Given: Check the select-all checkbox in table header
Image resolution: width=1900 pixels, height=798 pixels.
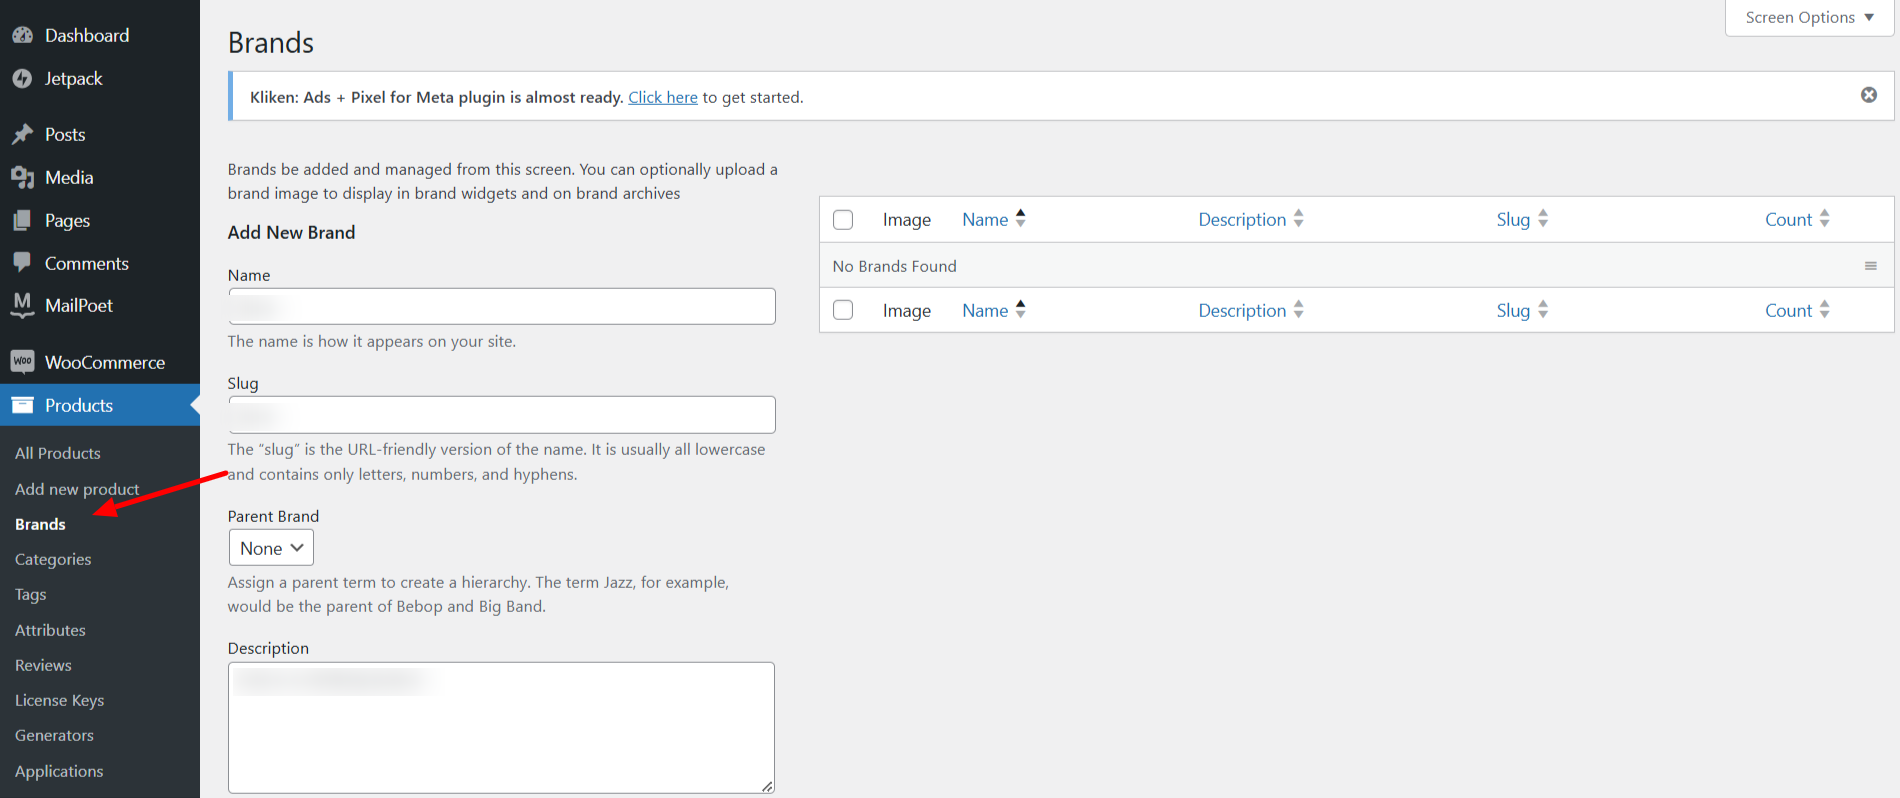Looking at the screenshot, I should [x=843, y=219].
